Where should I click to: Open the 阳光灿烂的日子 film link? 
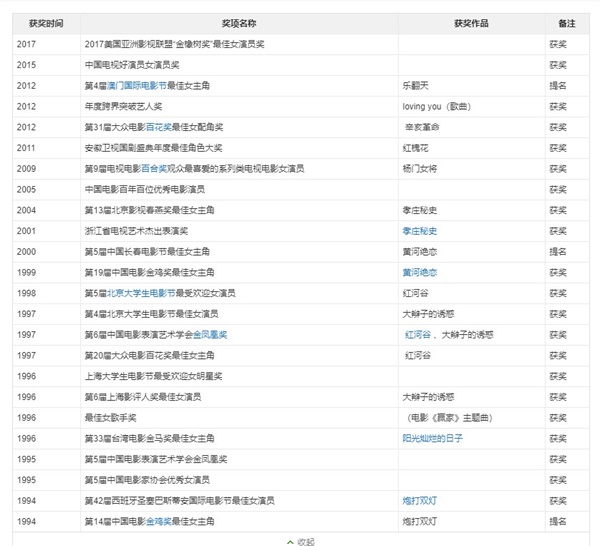coord(432,438)
